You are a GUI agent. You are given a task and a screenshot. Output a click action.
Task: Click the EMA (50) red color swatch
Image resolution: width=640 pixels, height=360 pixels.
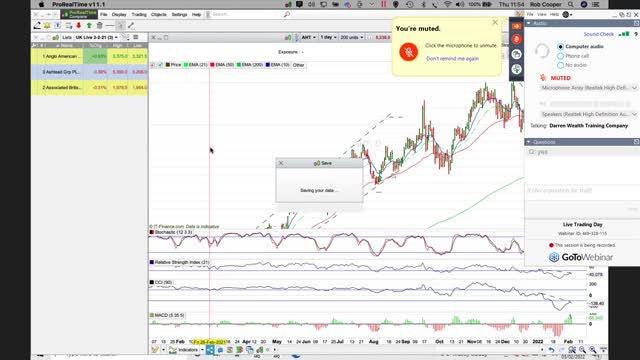pyautogui.click(x=212, y=65)
